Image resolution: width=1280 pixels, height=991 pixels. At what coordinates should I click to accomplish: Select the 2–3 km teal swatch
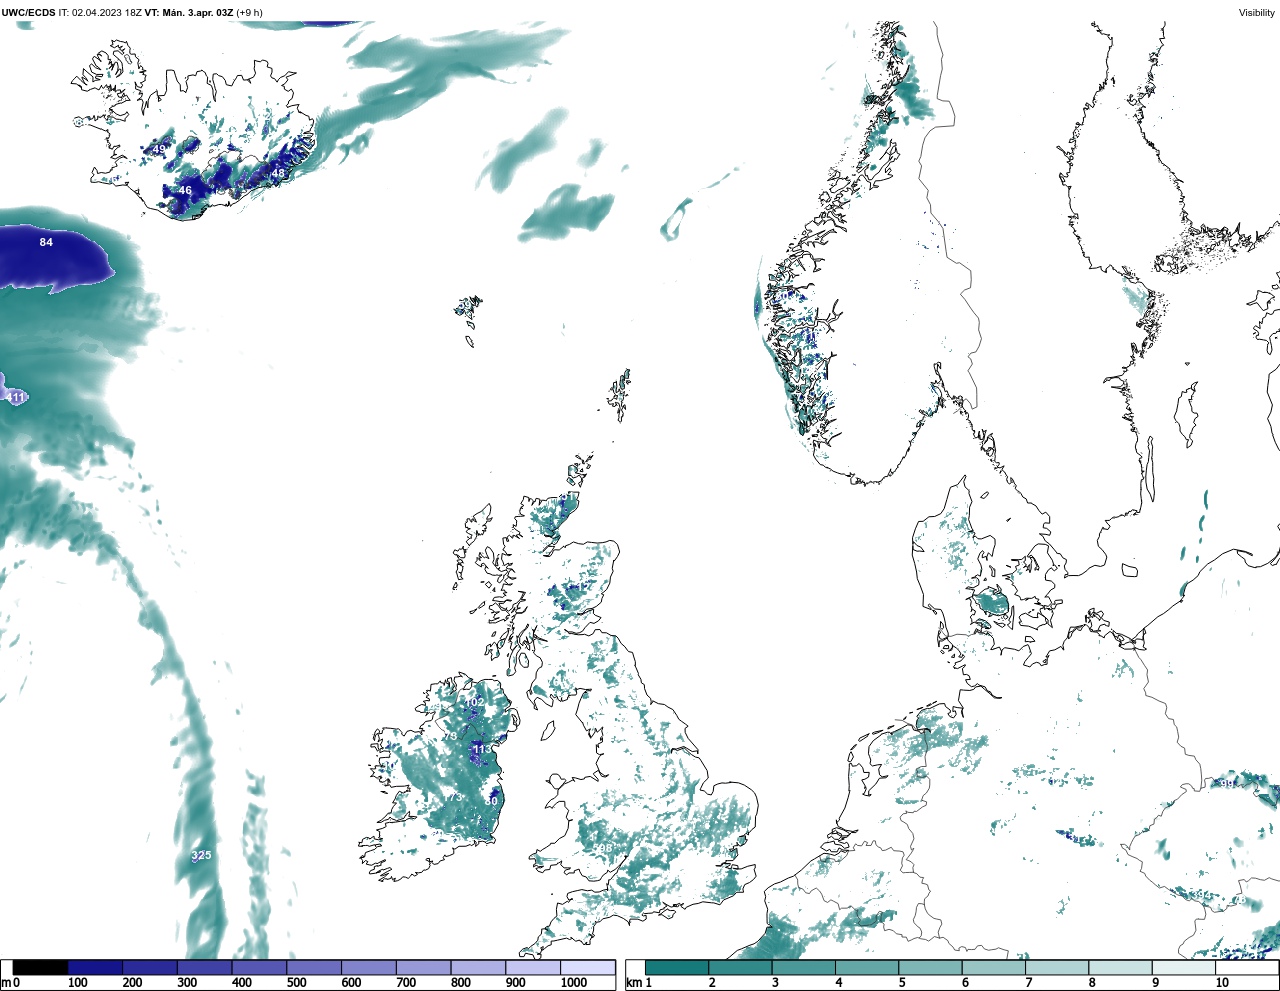pos(740,967)
